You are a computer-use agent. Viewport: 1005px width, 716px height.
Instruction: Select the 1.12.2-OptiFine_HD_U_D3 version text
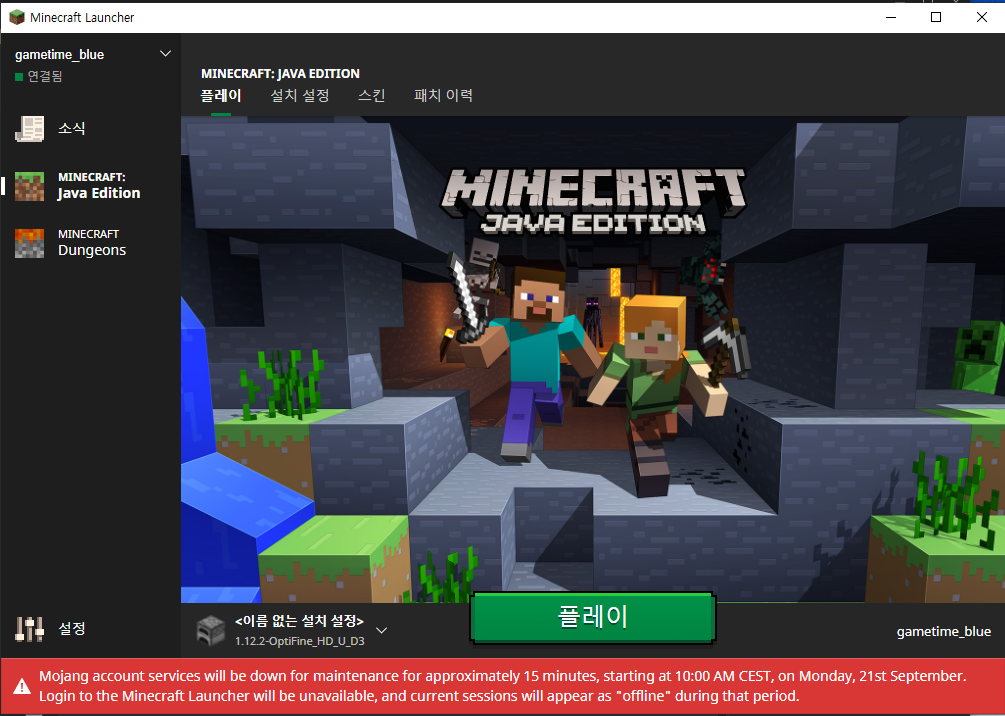[x=299, y=641]
